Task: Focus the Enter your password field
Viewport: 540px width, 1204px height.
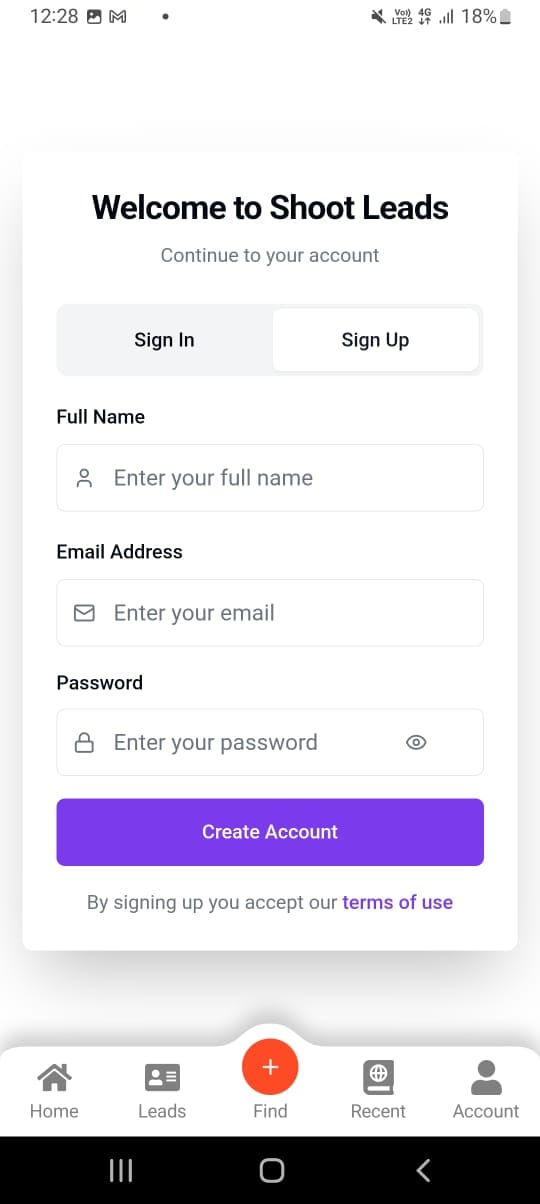Action: (270, 742)
